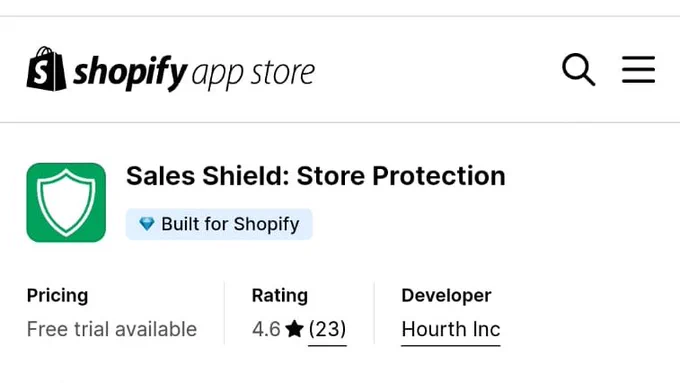Viewport: 680px width, 383px height.
Task: Click the 'app store' header text
Action: [x=253, y=74]
